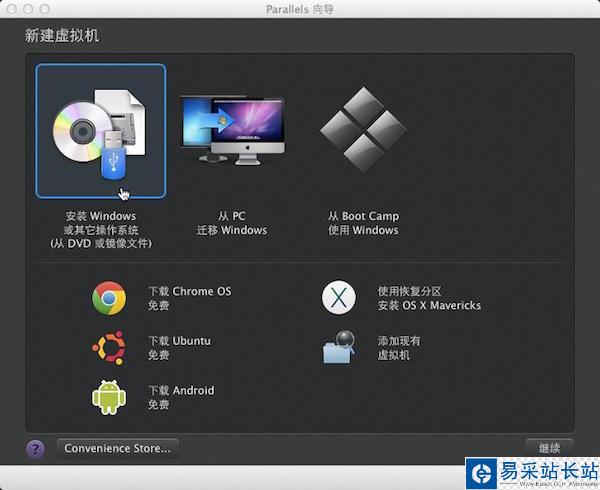Click the add existing virtual machine folder icon

(339, 347)
